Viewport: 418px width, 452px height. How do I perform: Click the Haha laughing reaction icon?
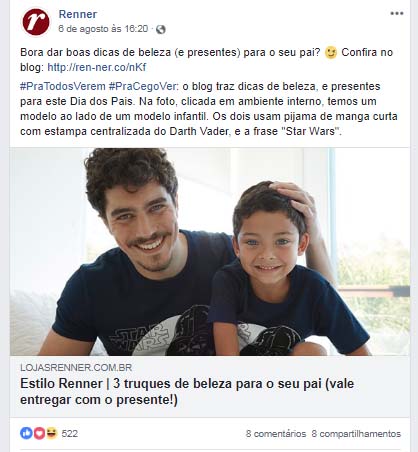click(52, 433)
